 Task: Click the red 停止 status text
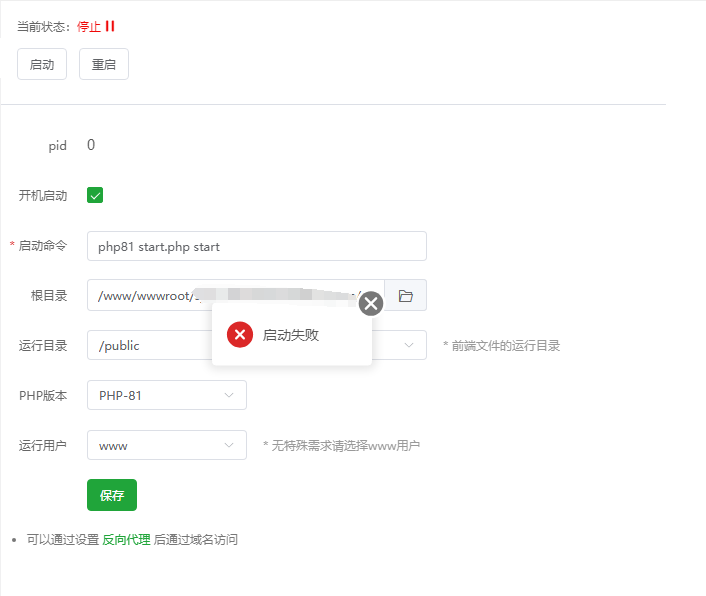point(89,27)
